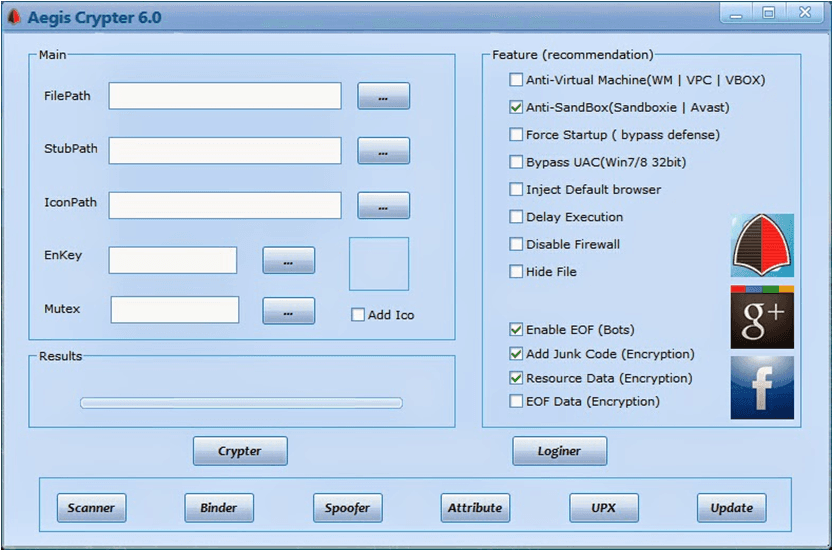This screenshot has width=832, height=550.
Task: Enable EOF Data (Encryption)
Action: click(516, 401)
